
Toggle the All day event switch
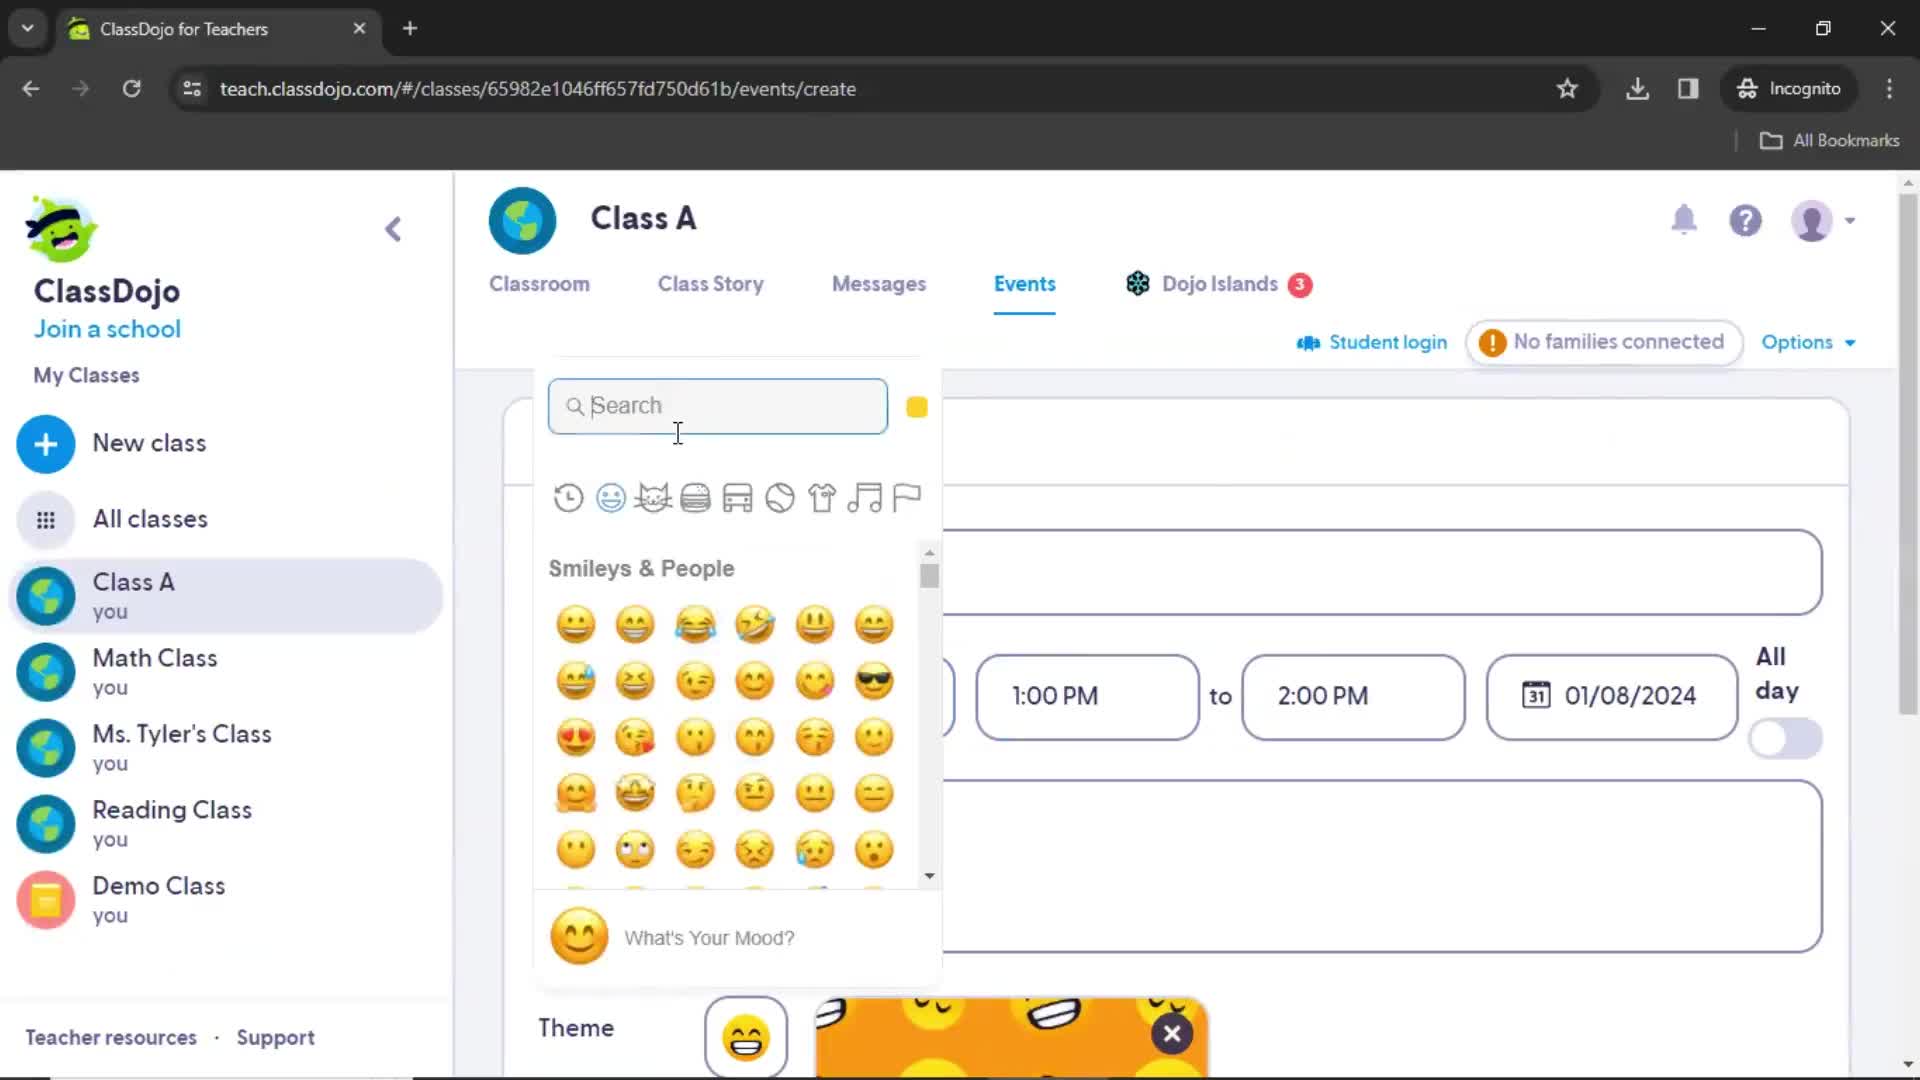point(1783,737)
